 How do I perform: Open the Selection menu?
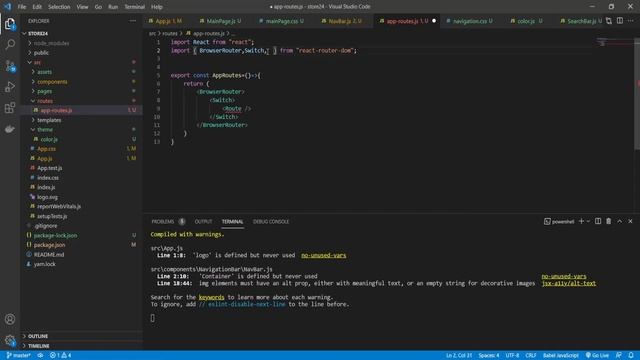pos(59,7)
